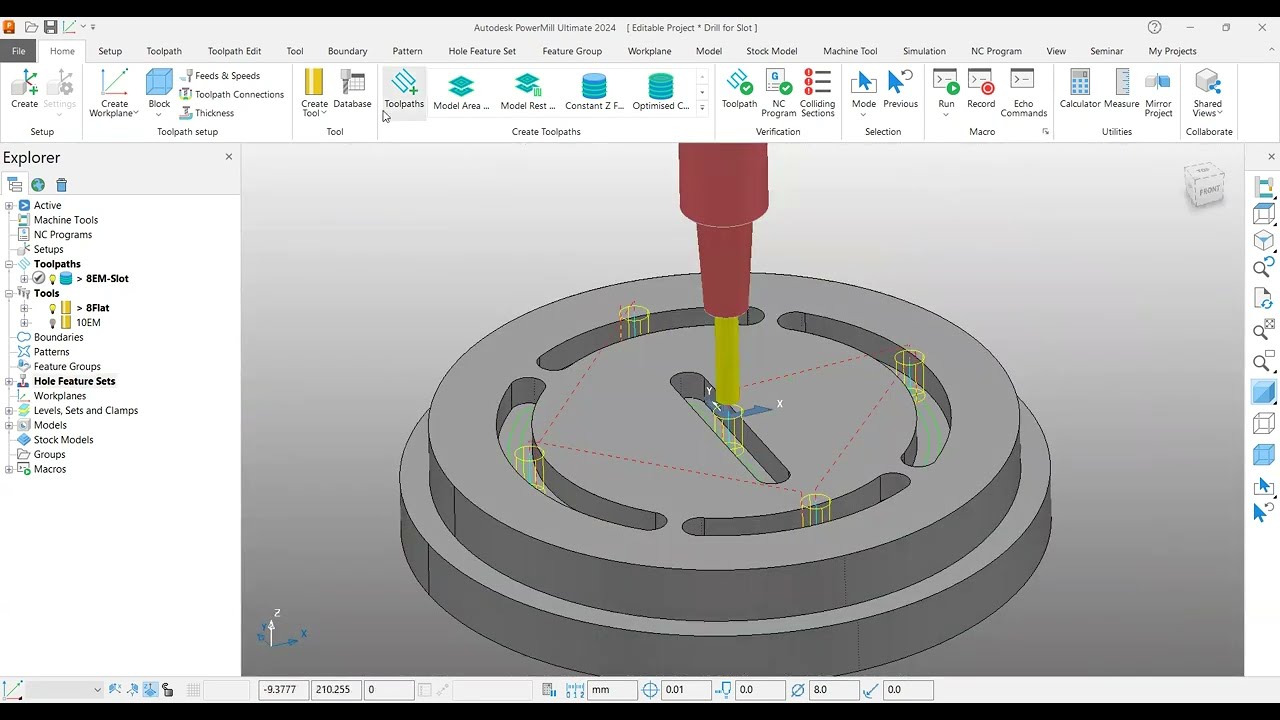Expand the 8Flat tool node
This screenshot has width=1280, height=720.
coord(24,308)
